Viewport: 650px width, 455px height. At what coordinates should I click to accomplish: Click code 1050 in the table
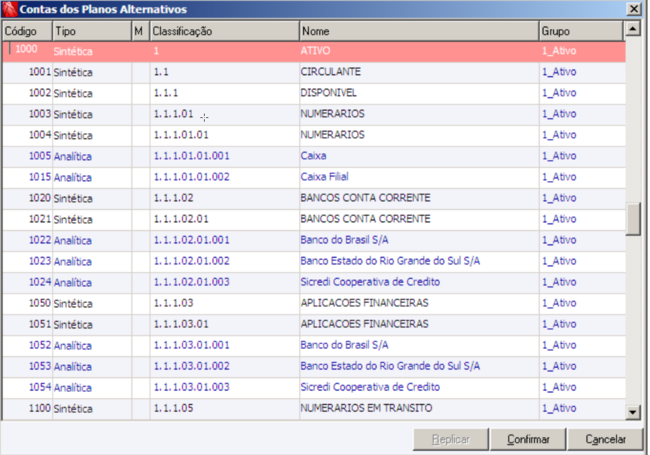(x=40, y=303)
